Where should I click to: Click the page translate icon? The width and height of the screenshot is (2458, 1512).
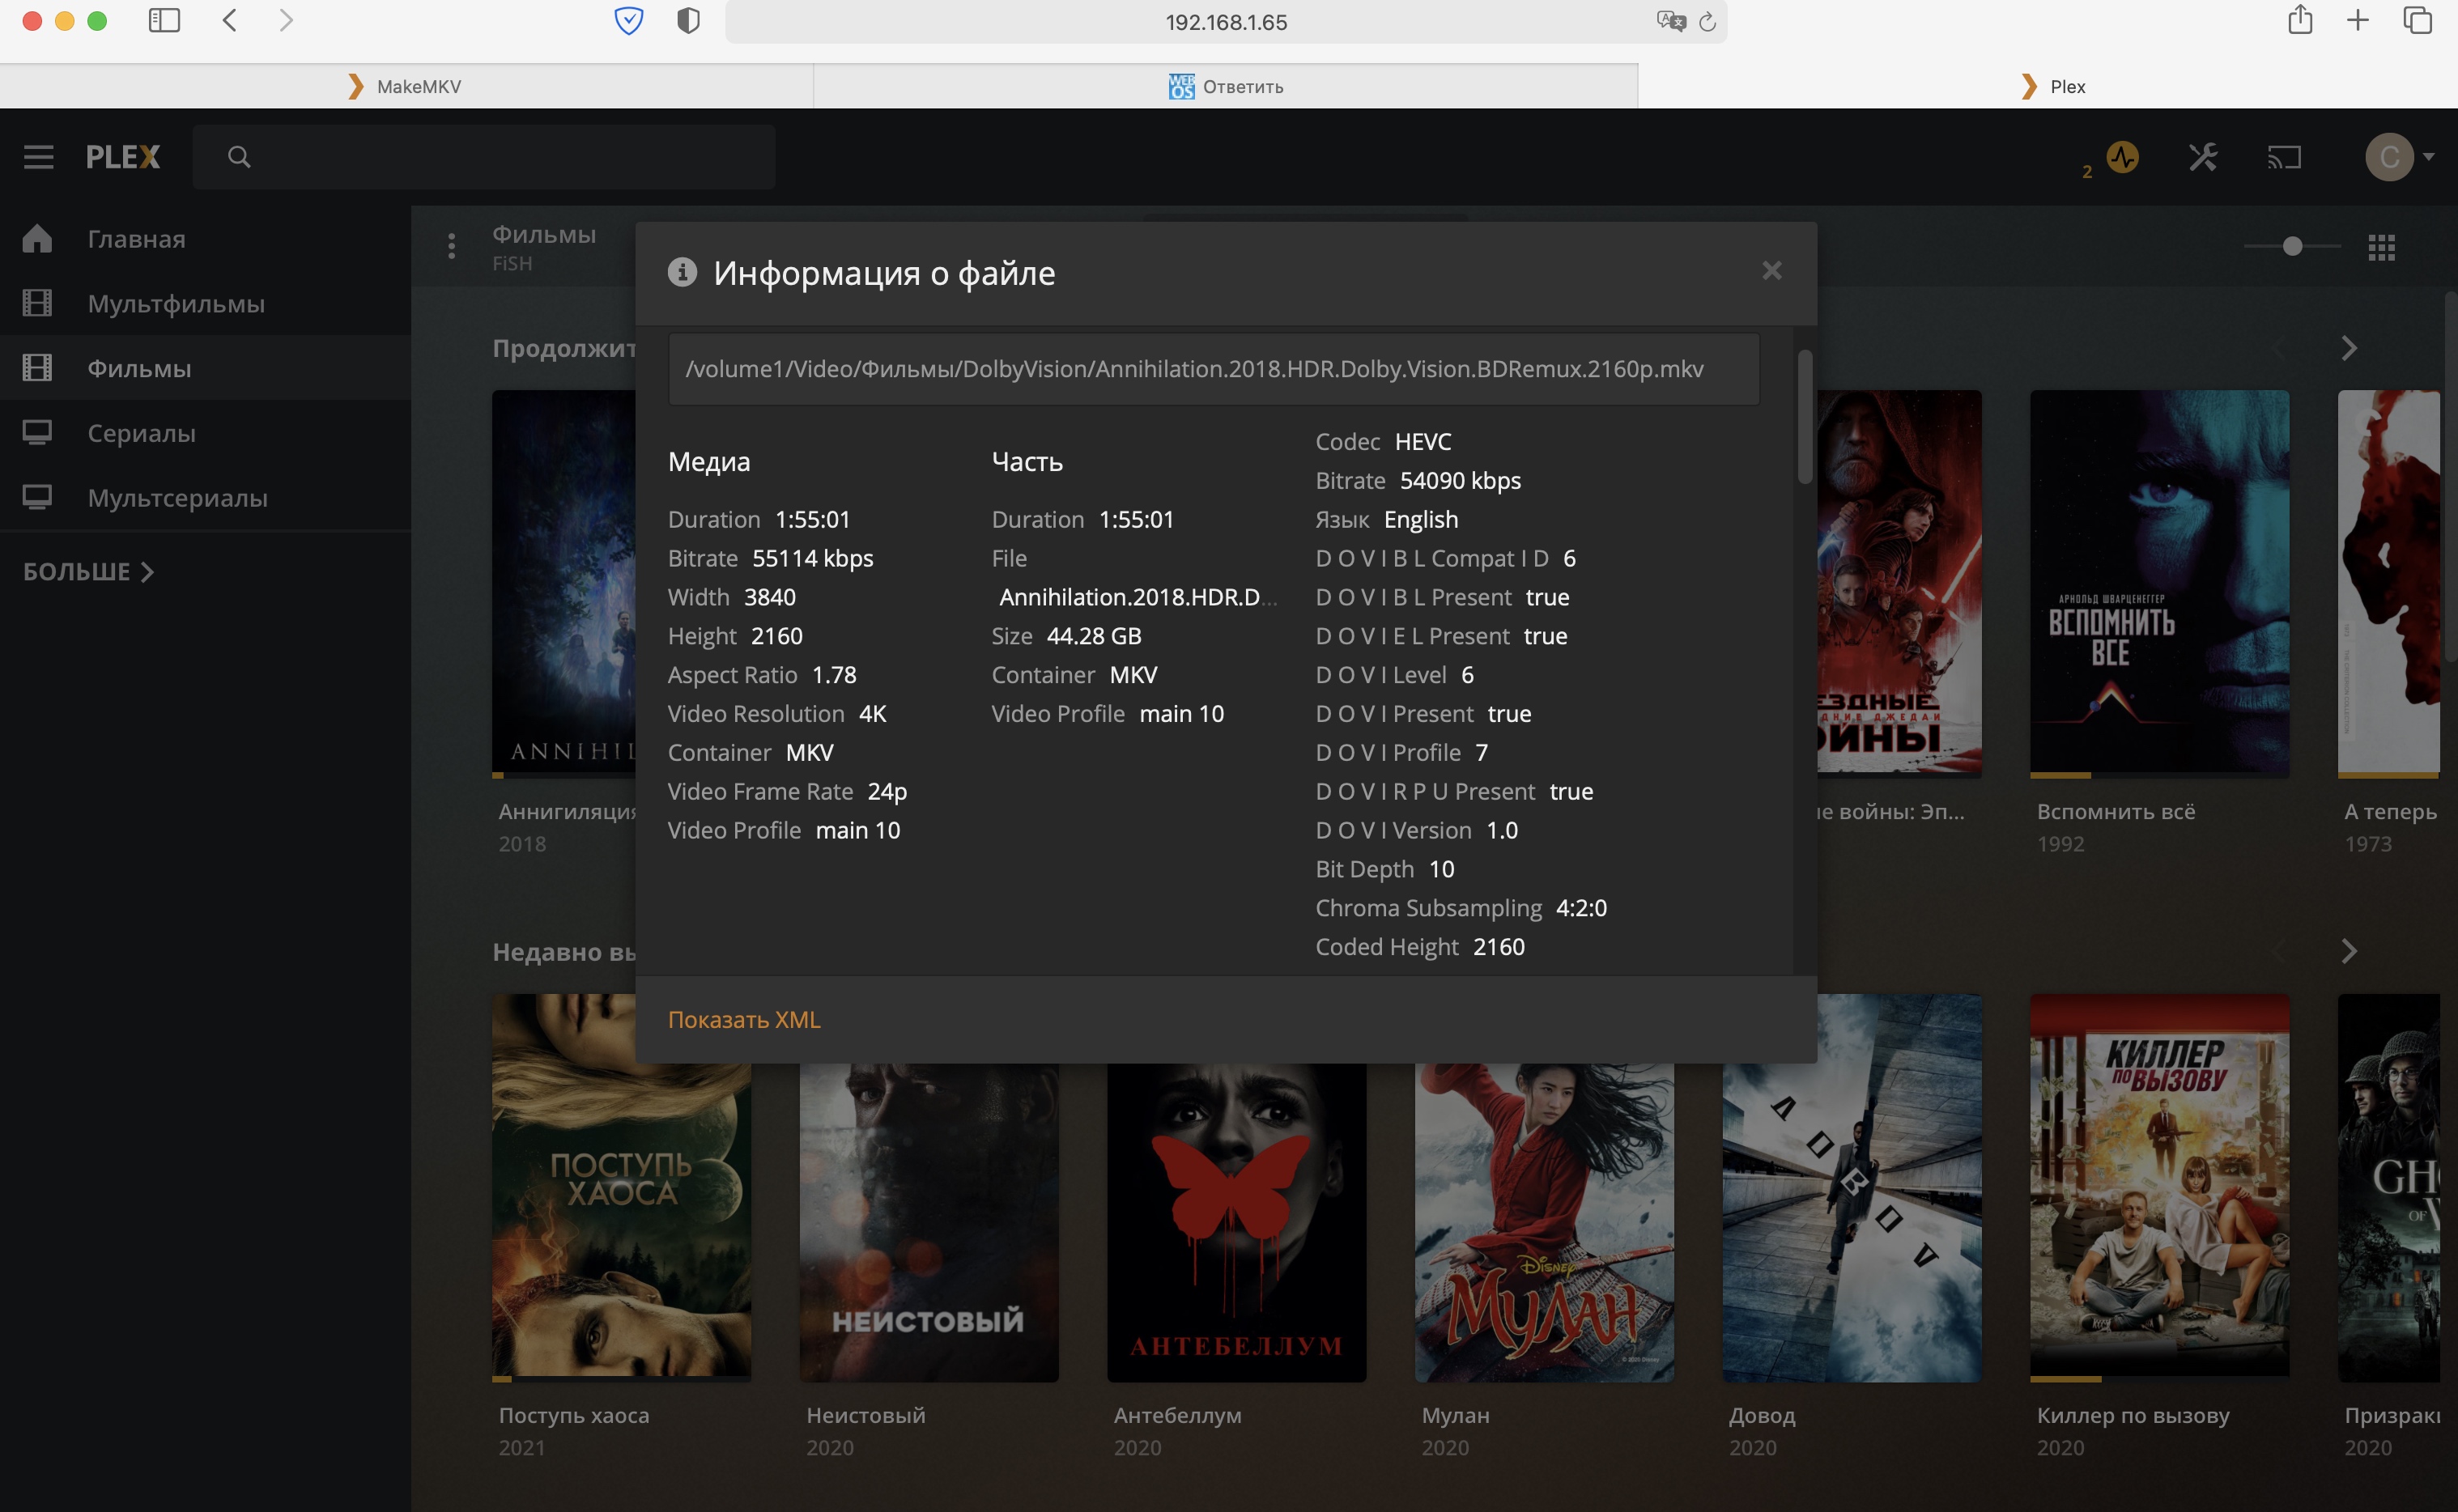(1670, 22)
